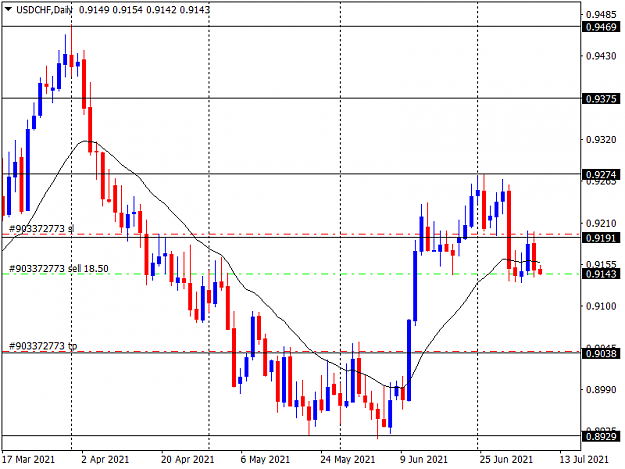Click the 24 May 2021 date label
625x469 pixels.
coord(348,459)
